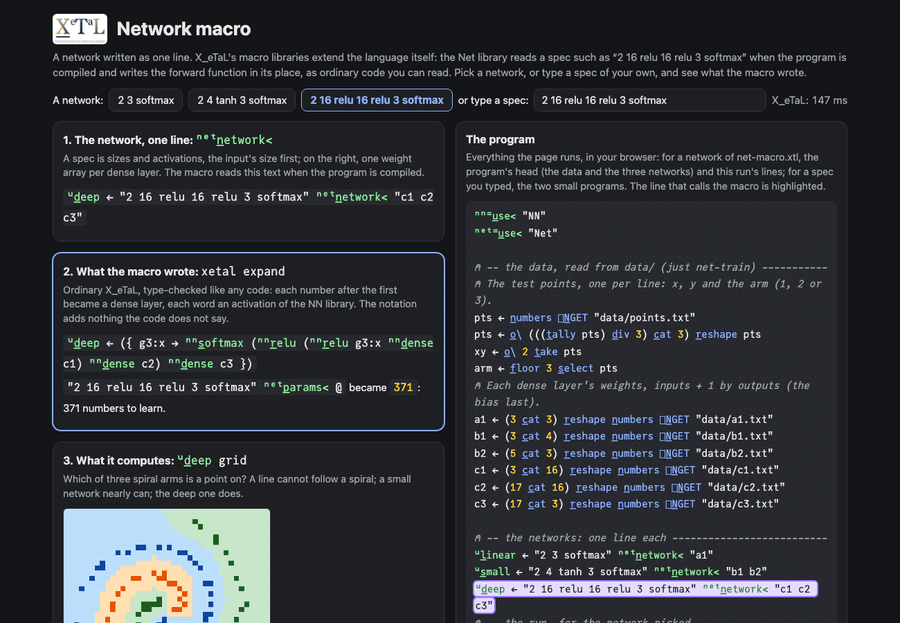Click cat link in the a1 line

(x=530, y=419)
